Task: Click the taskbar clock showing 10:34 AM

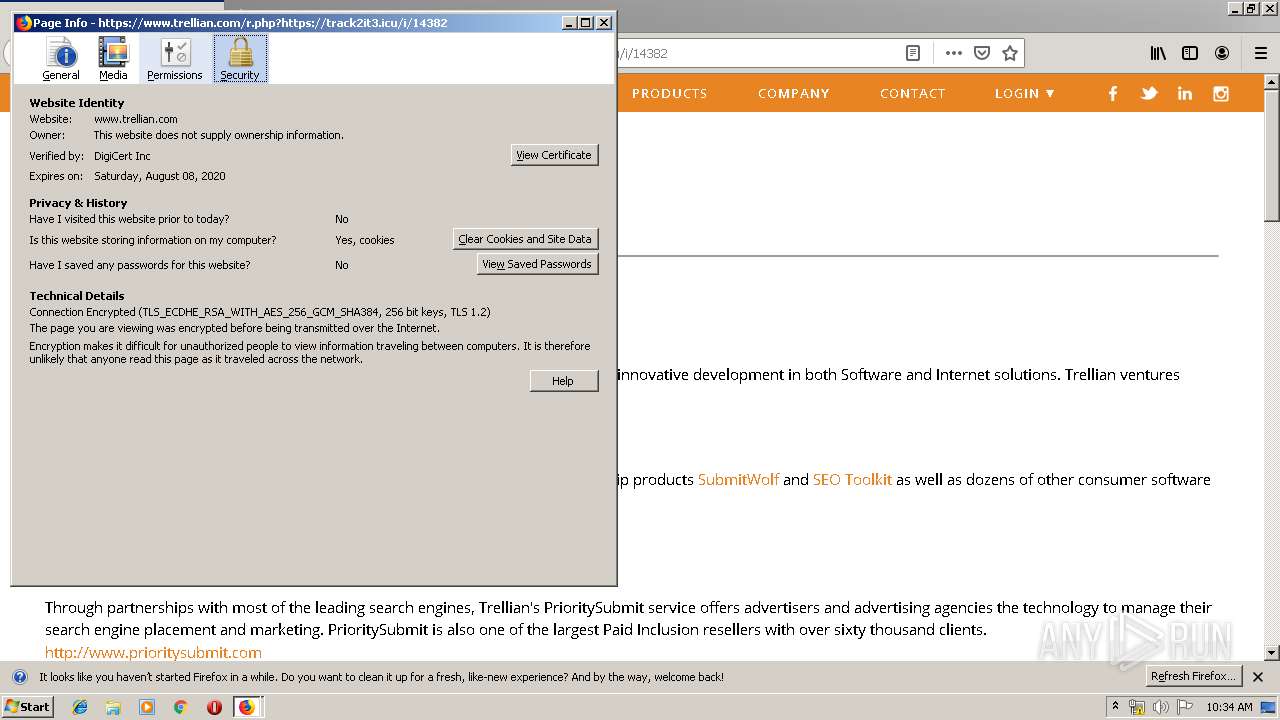Action: tap(1229, 707)
